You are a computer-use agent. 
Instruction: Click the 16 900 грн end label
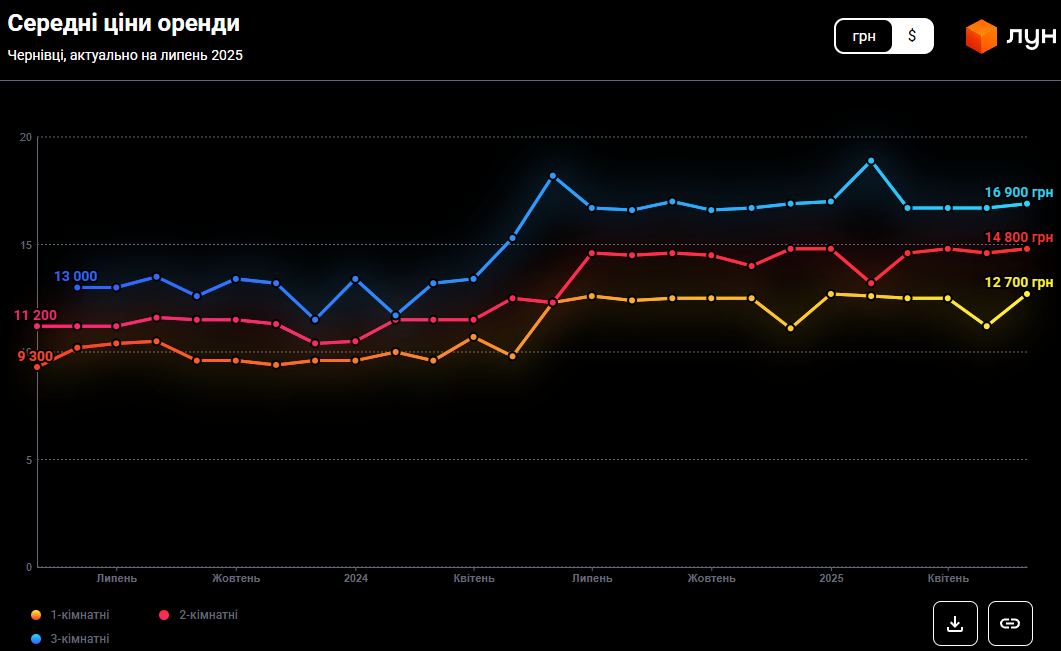[1018, 193]
